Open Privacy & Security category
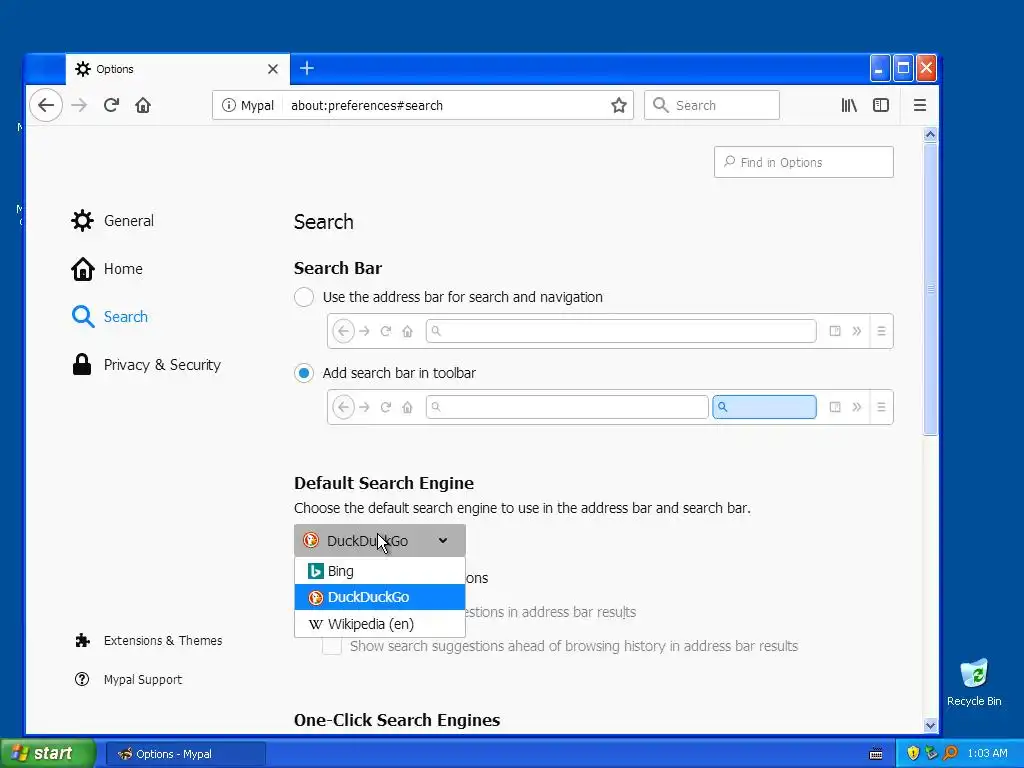This screenshot has width=1024, height=768. coord(146,364)
